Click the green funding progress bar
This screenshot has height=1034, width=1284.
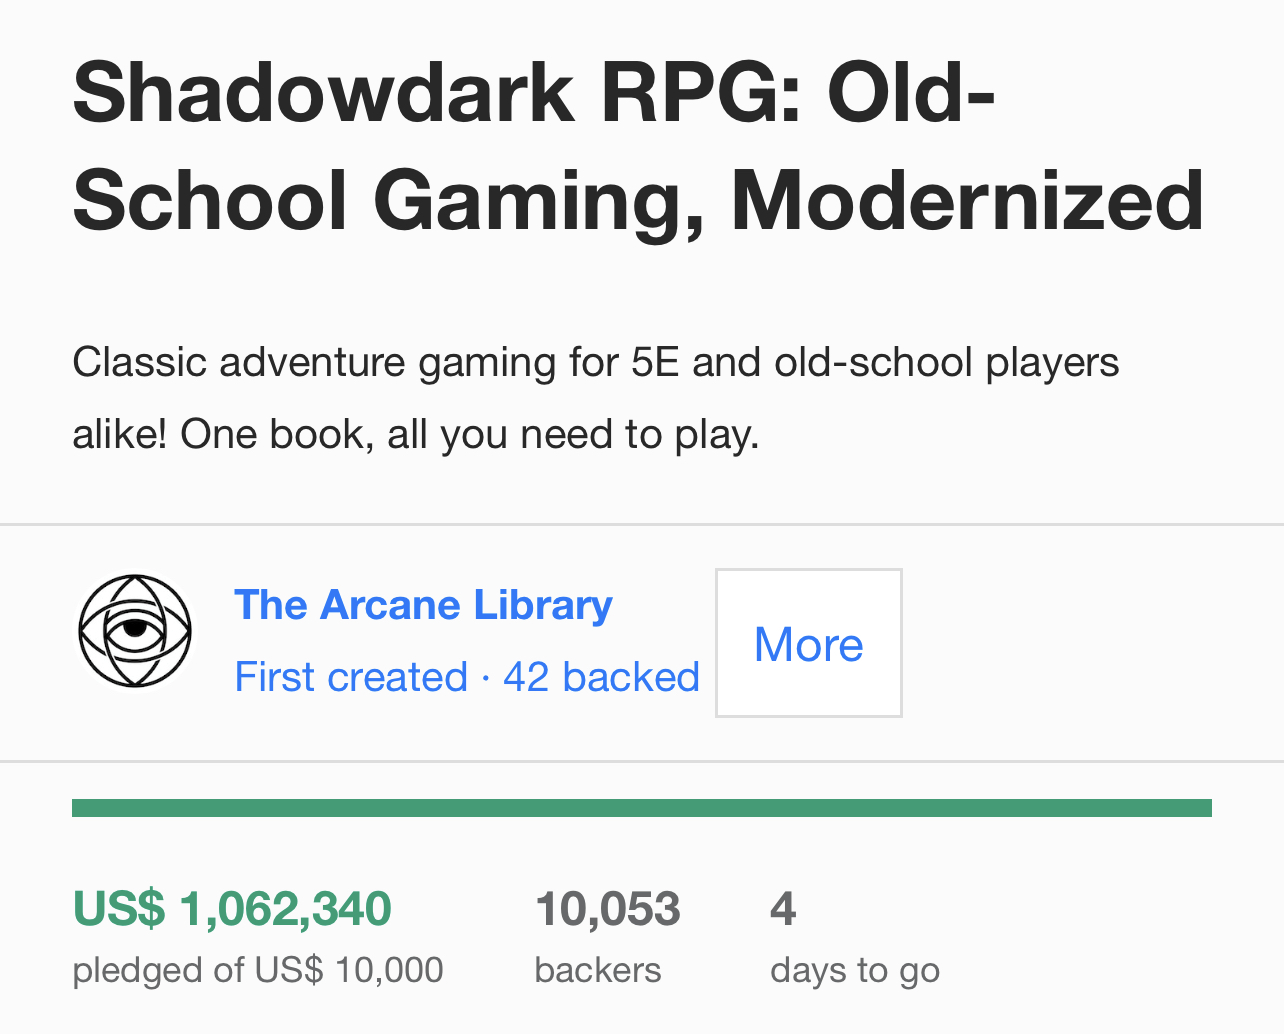pos(641,808)
